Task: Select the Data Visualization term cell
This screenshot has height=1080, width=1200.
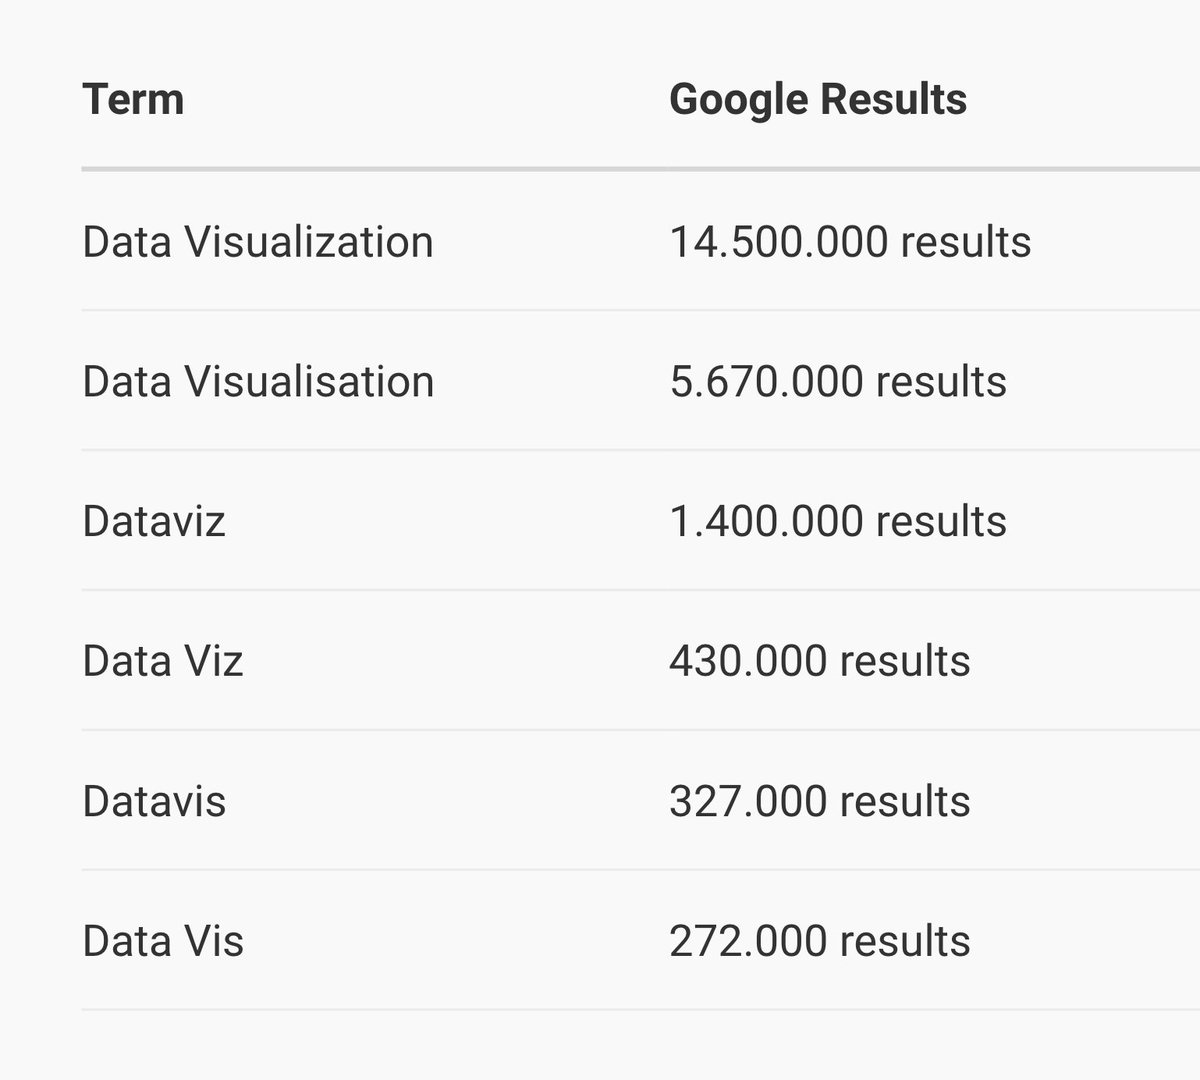Action: [257, 242]
